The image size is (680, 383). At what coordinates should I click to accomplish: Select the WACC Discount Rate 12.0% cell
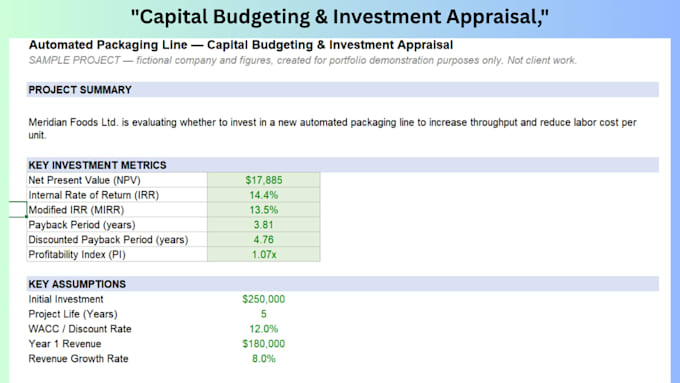(x=264, y=329)
